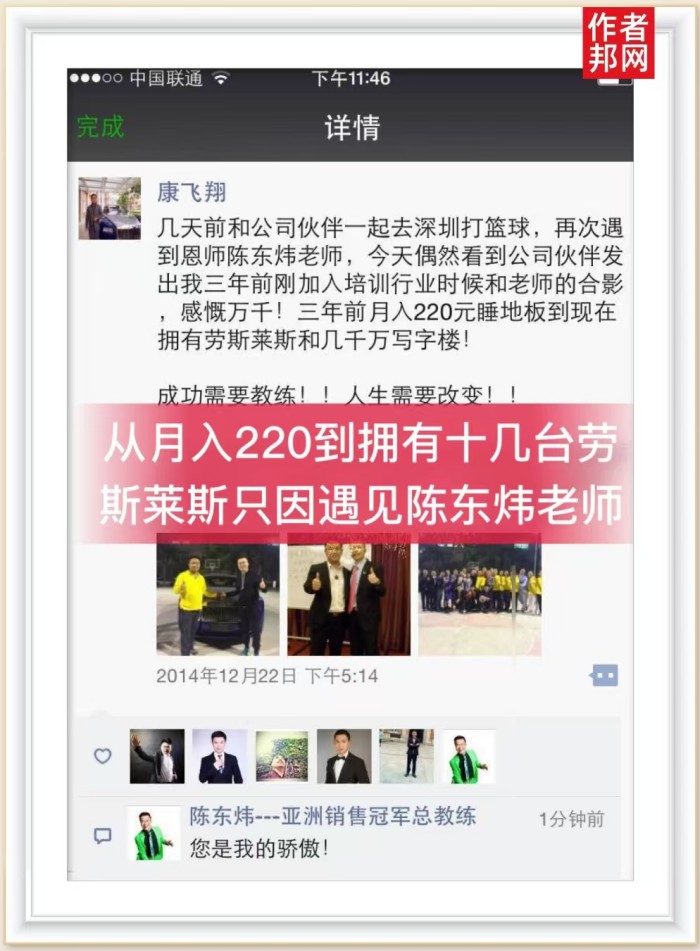Select the comment text 您是我的骄傲！
The width and height of the screenshot is (700, 951).
[260, 848]
